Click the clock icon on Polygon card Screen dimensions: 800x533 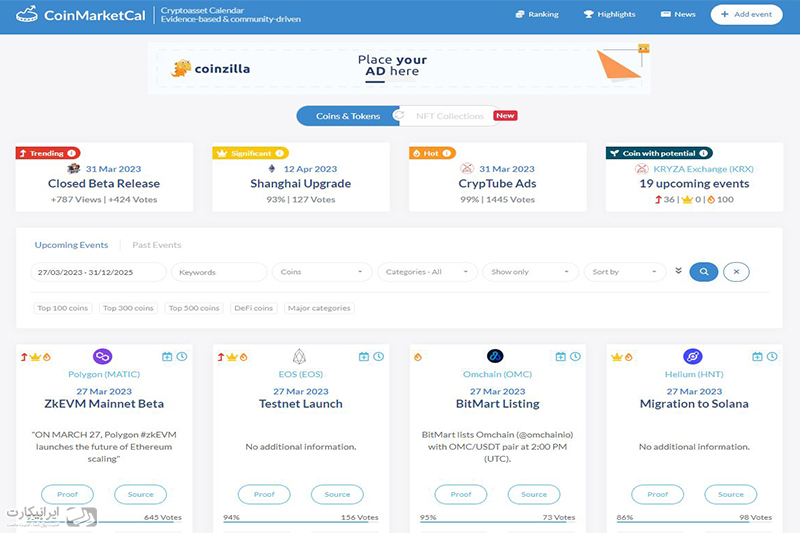182,357
